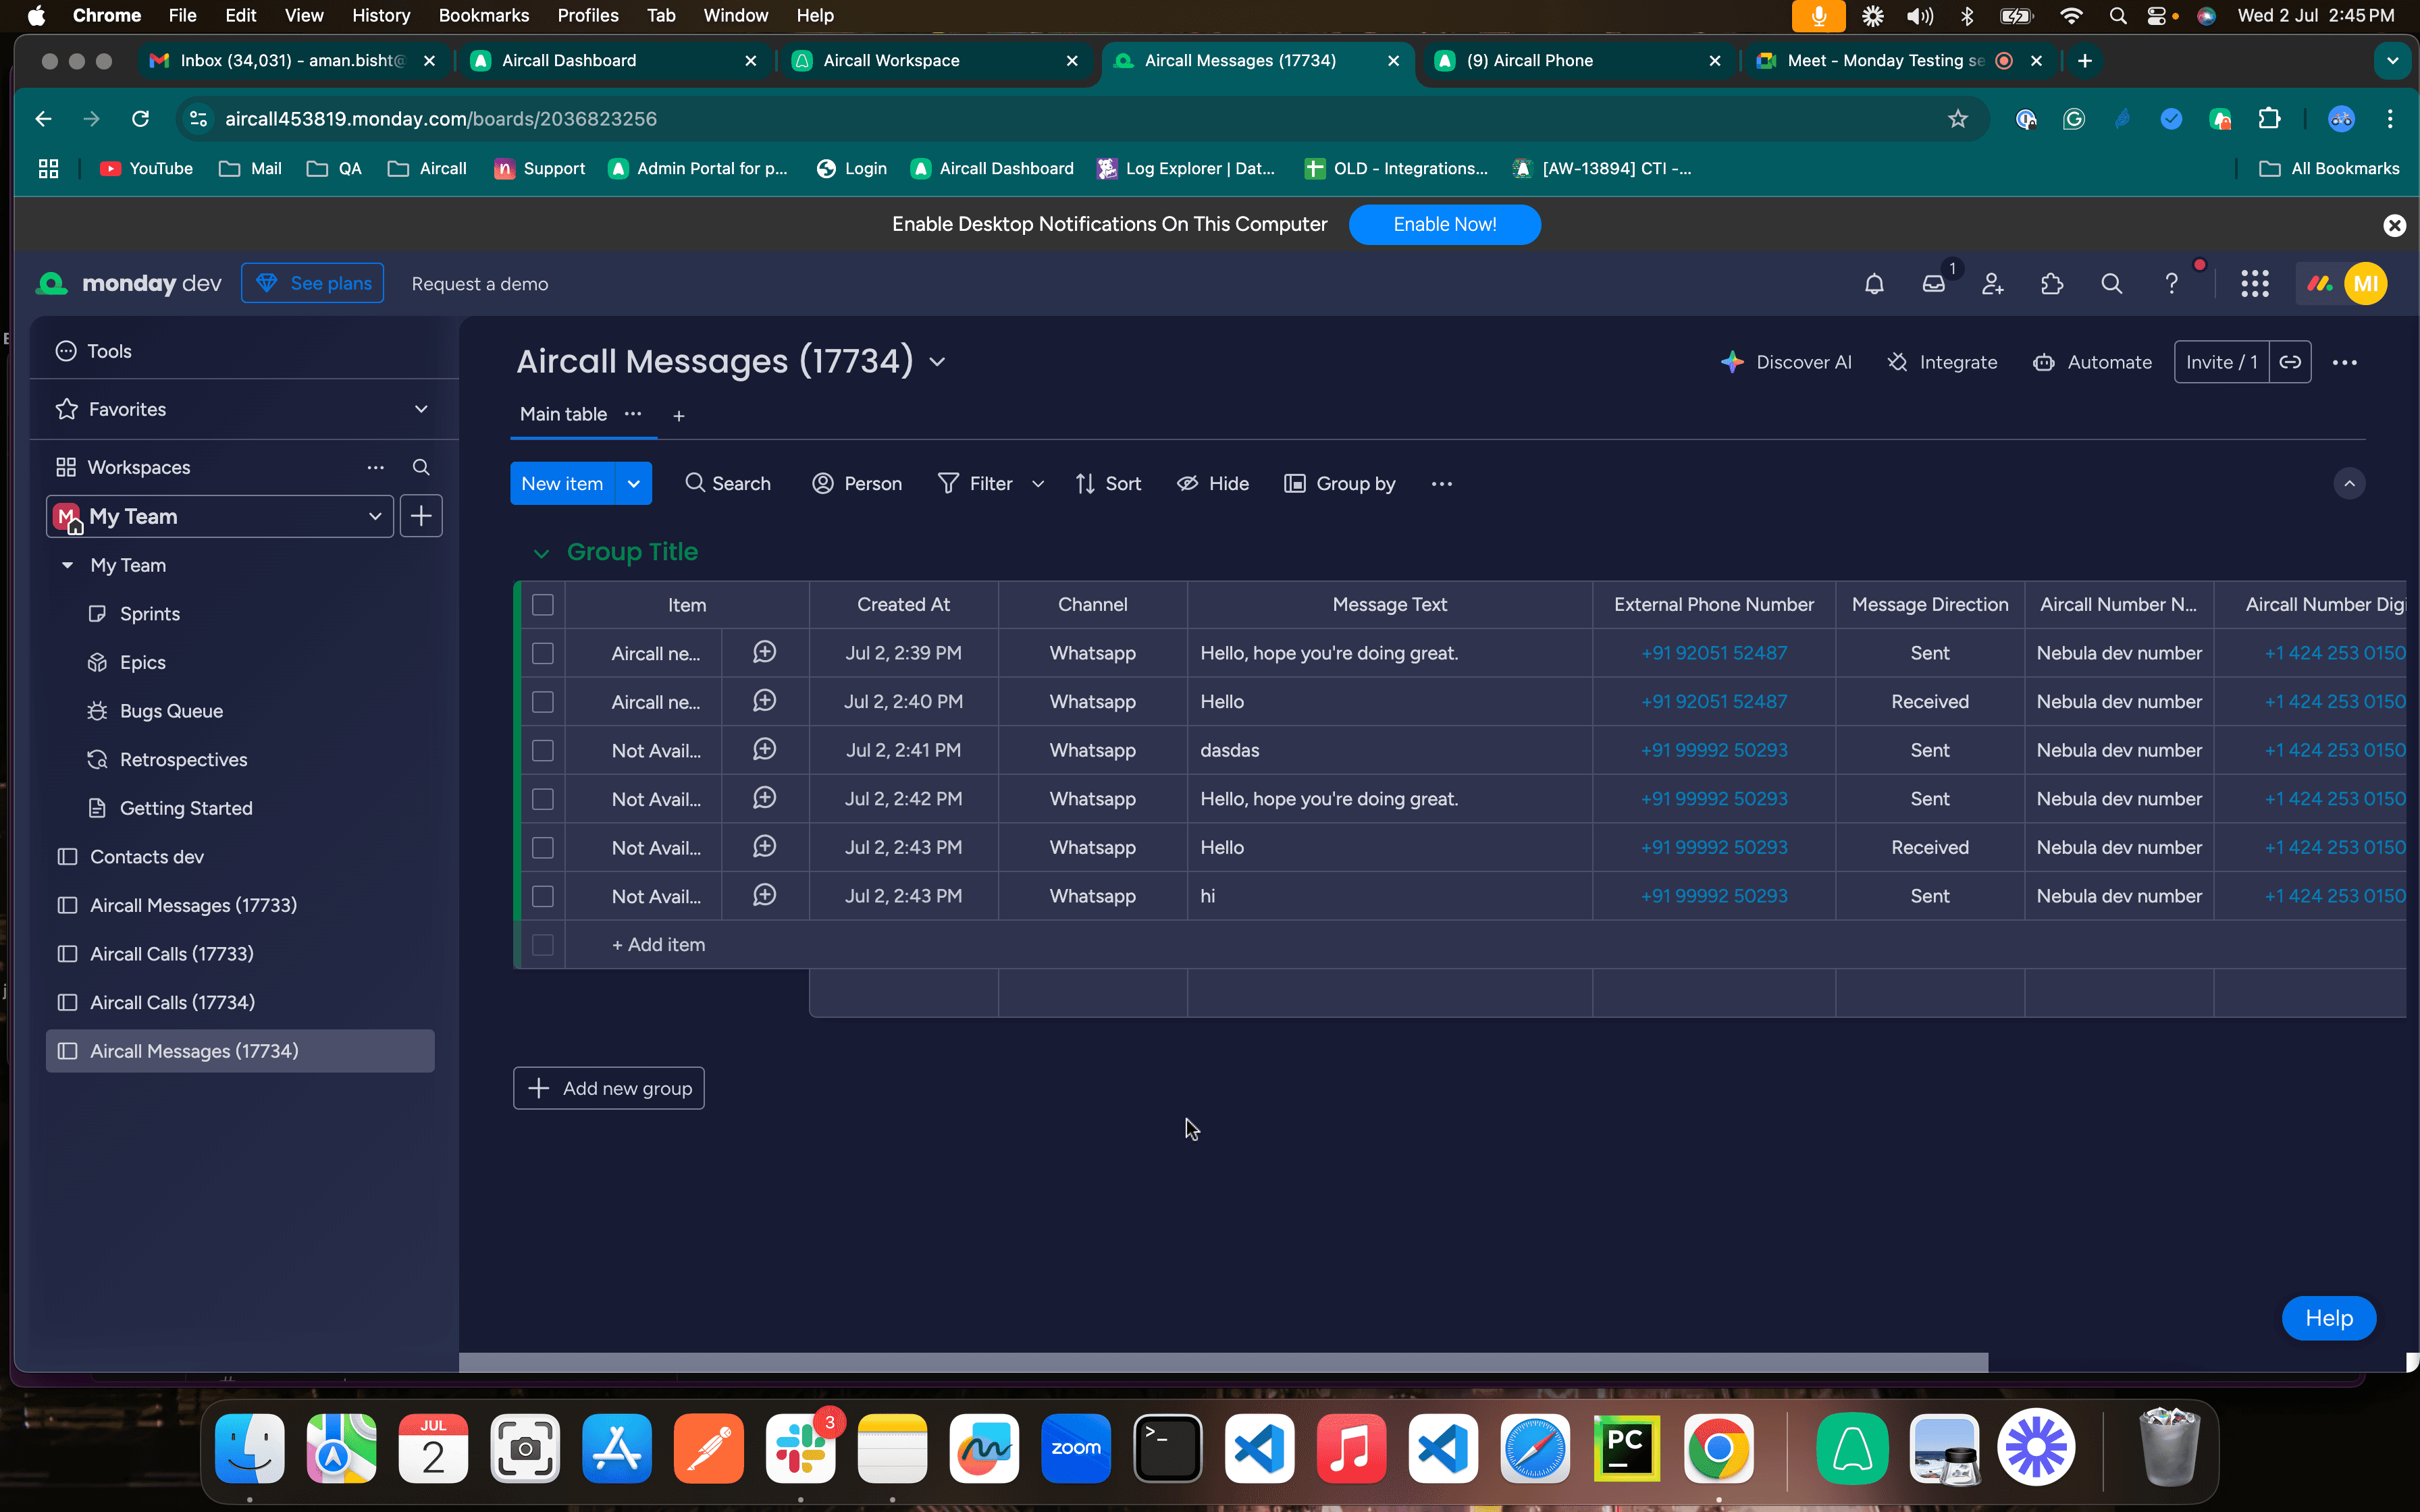Check the select-all checkbox in table header
This screenshot has height=1512, width=2420.
click(x=543, y=604)
